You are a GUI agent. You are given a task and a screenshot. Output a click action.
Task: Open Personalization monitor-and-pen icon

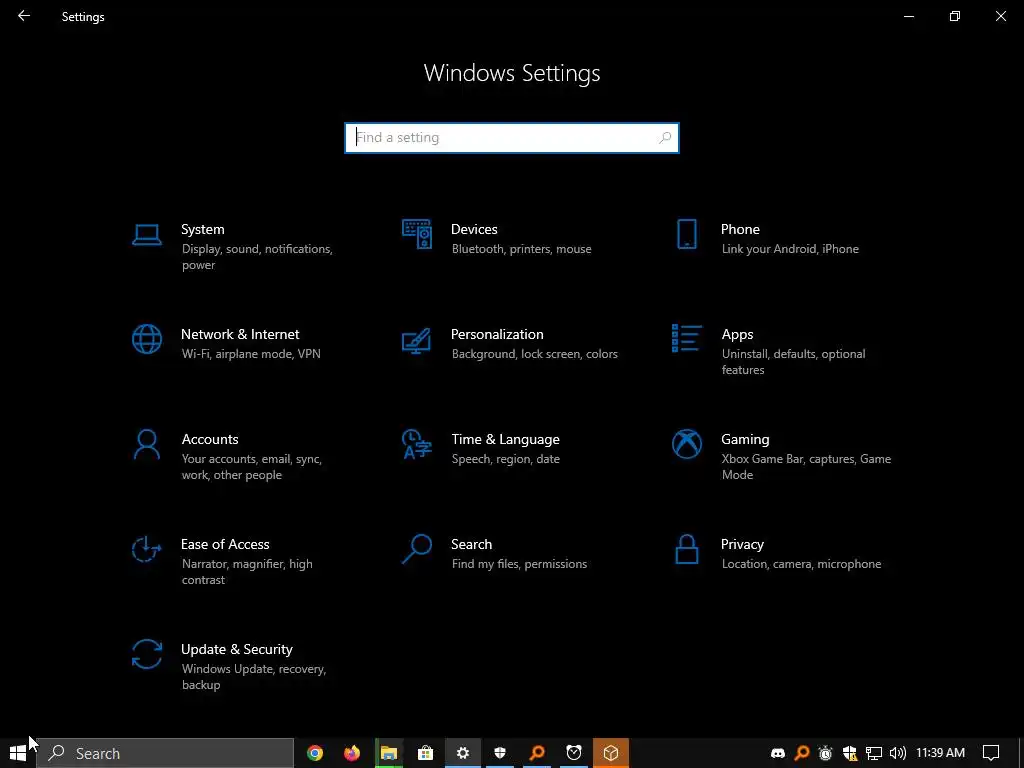pyautogui.click(x=417, y=340)
